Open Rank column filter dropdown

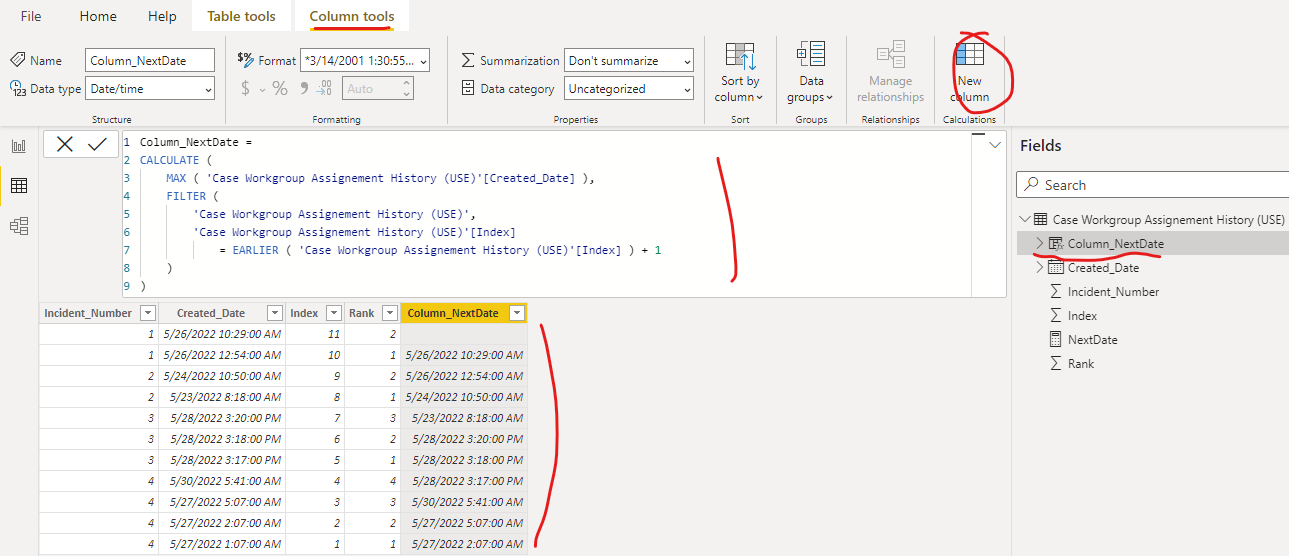[x=388, y=313]
